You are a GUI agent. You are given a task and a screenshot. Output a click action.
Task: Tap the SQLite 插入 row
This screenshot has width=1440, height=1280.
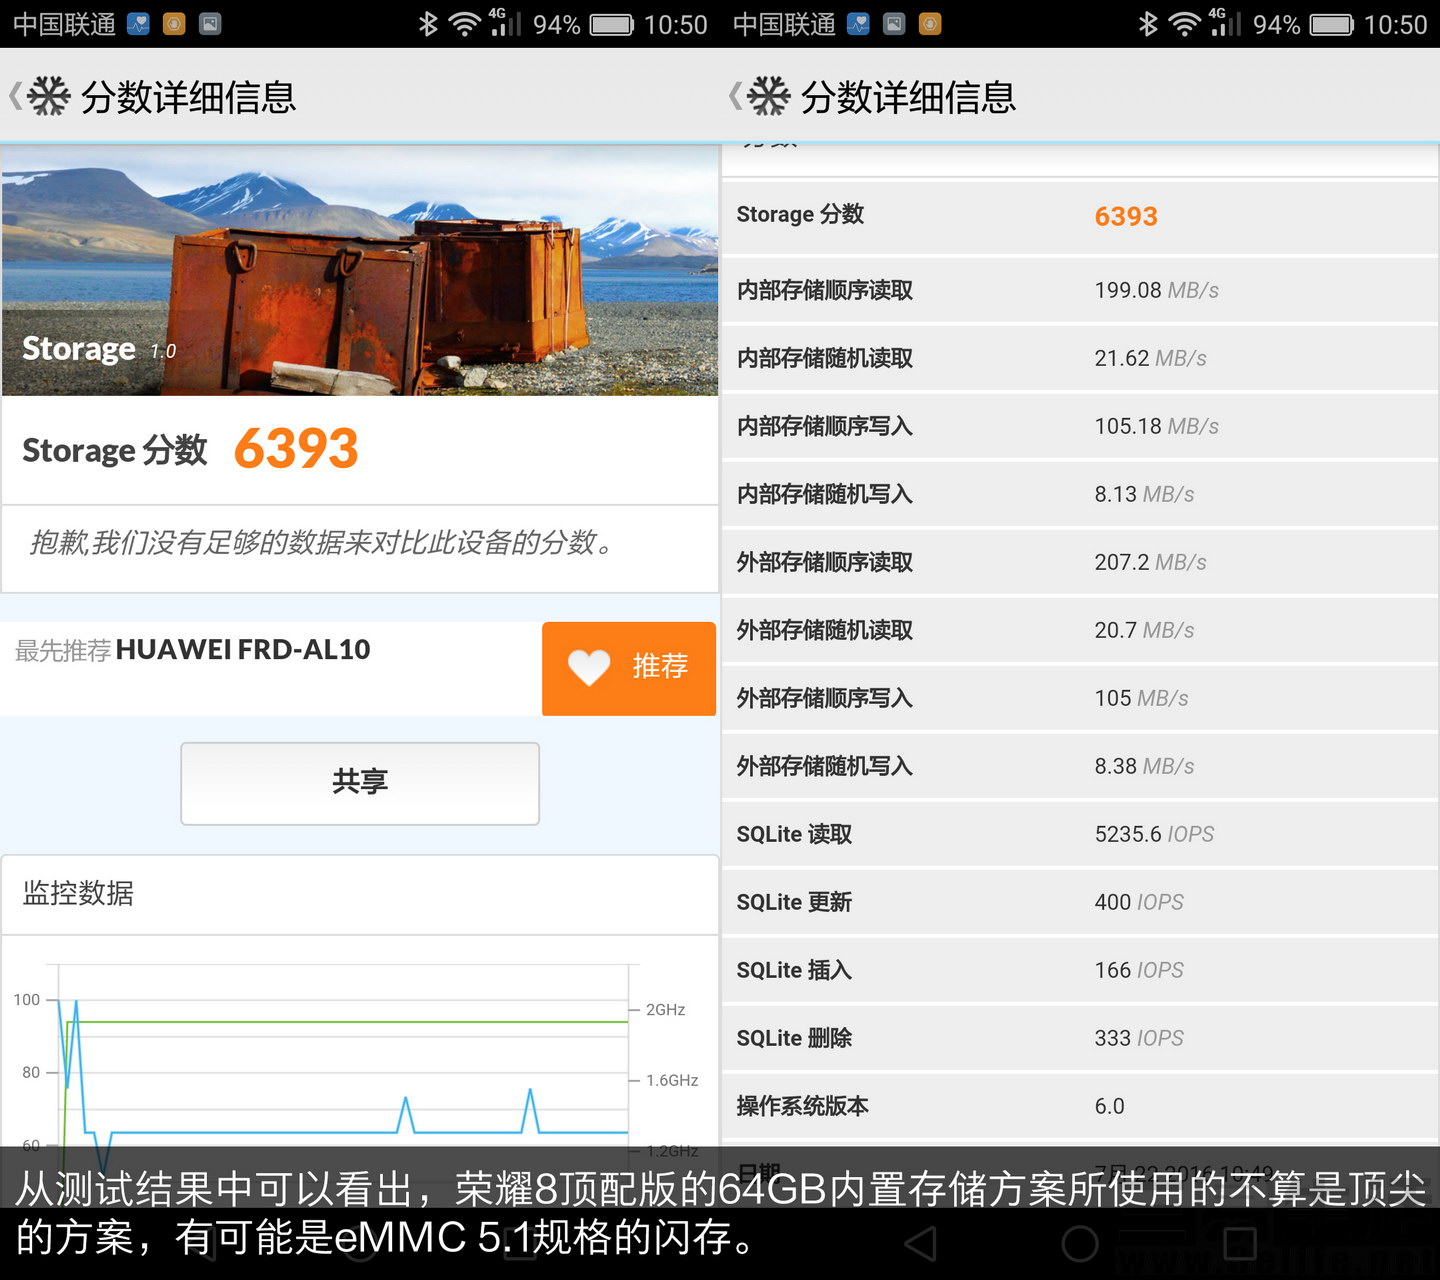(x=1080, y=970)
